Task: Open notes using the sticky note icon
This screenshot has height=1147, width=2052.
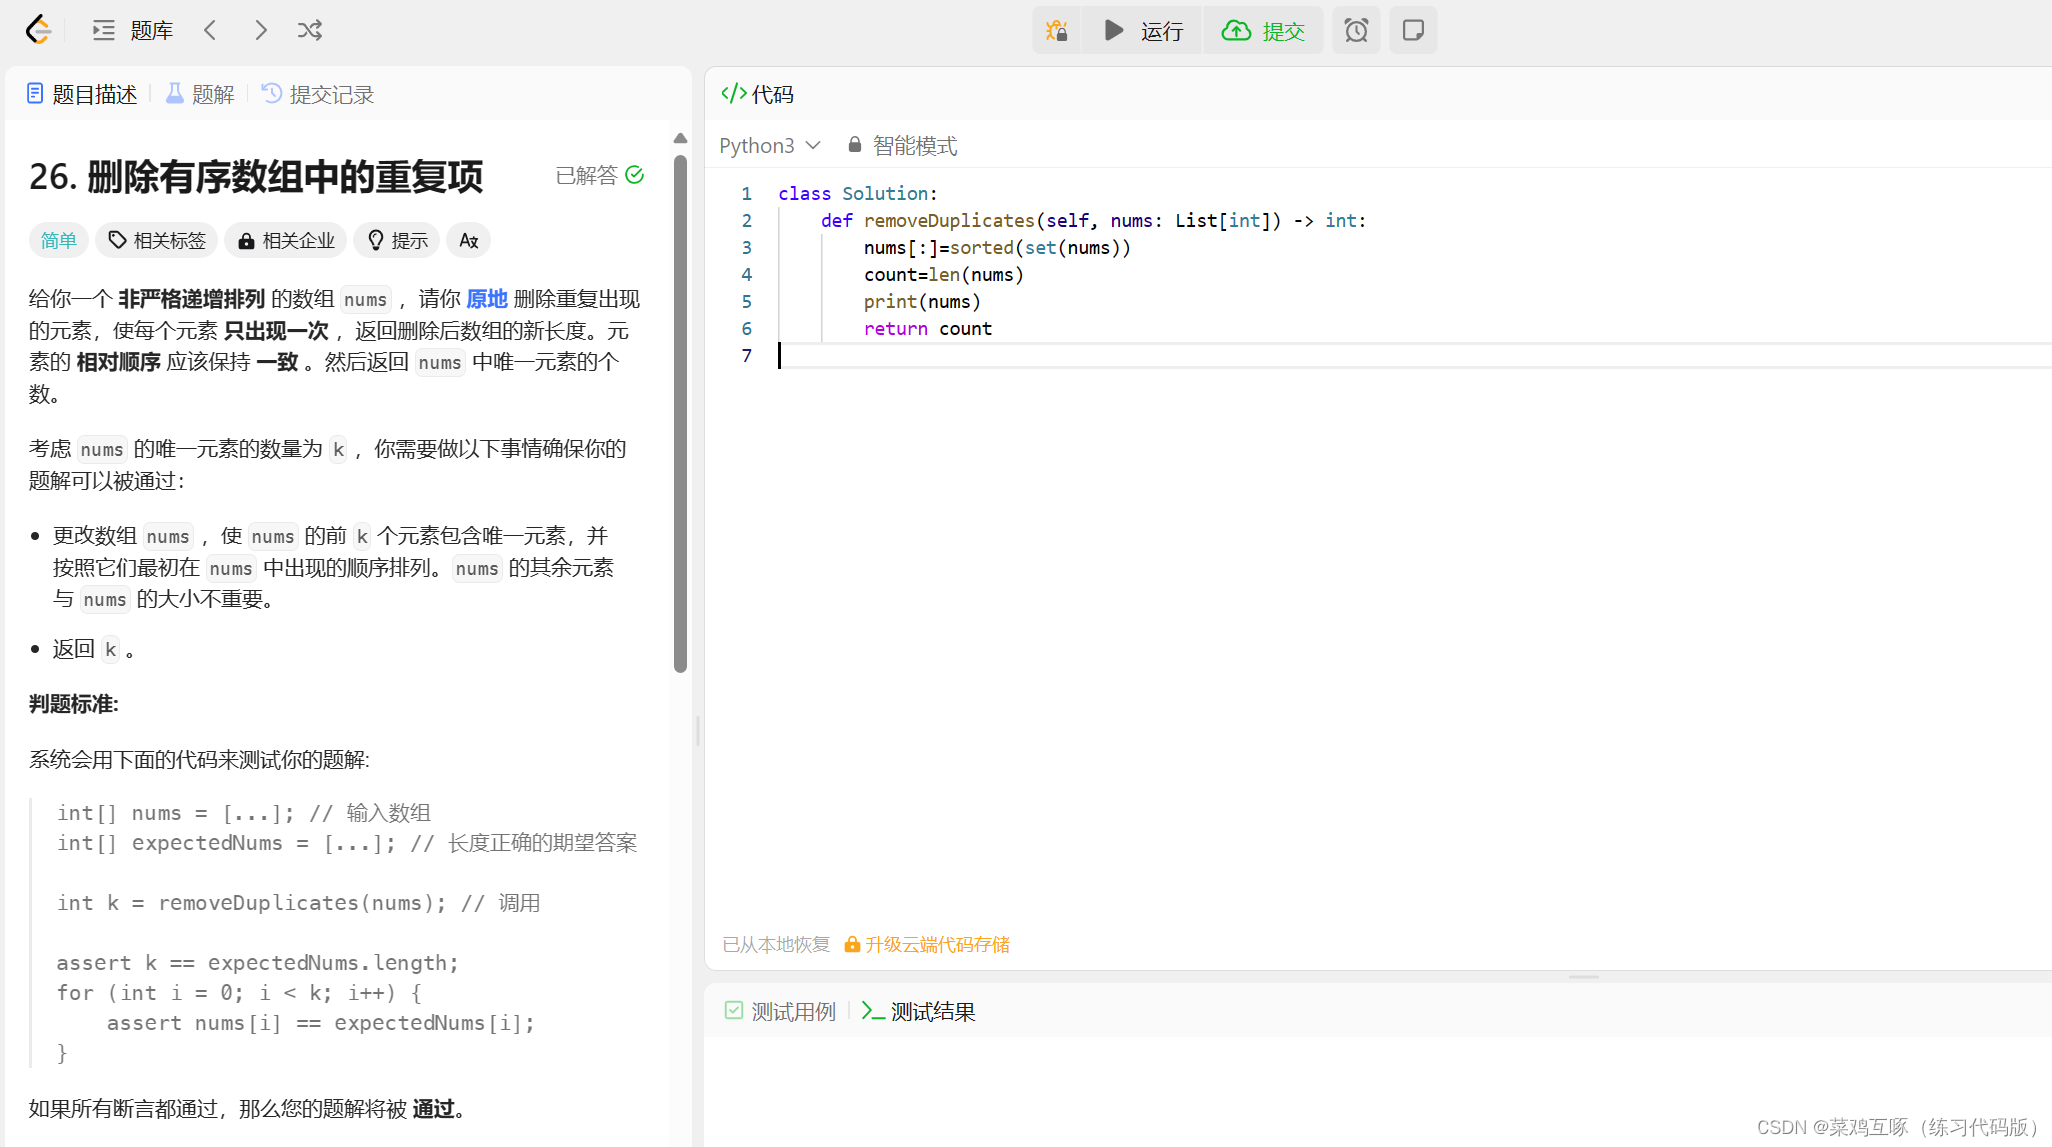Action: pos(1413,30)
